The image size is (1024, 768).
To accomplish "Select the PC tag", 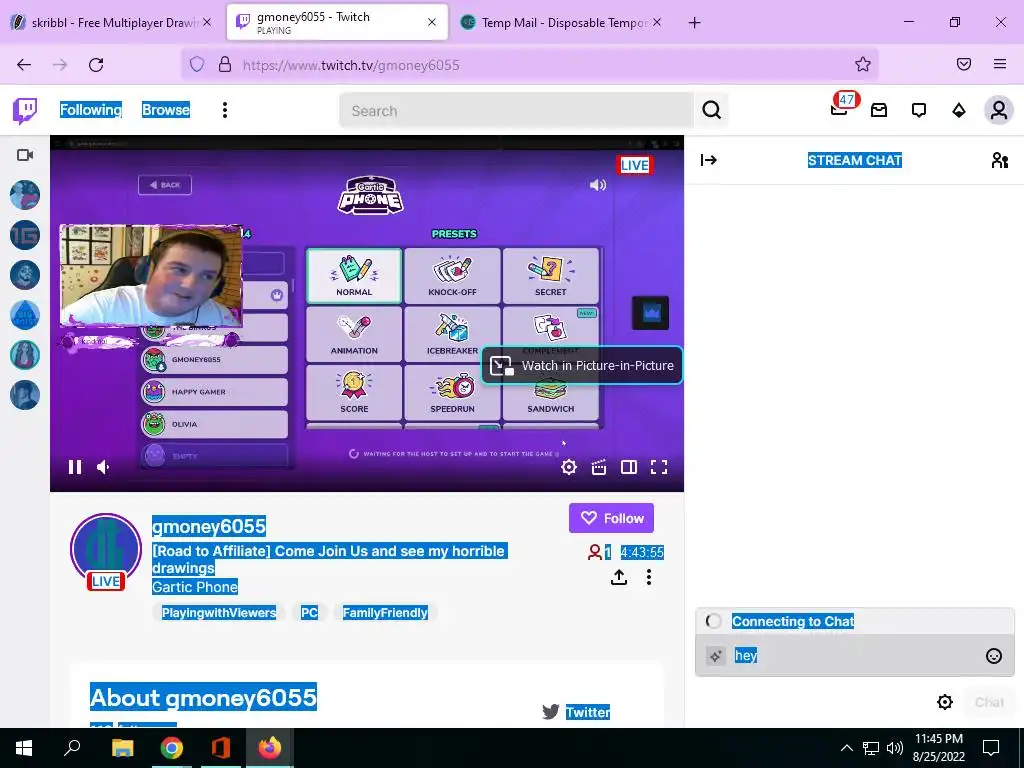I will point(309,613).
